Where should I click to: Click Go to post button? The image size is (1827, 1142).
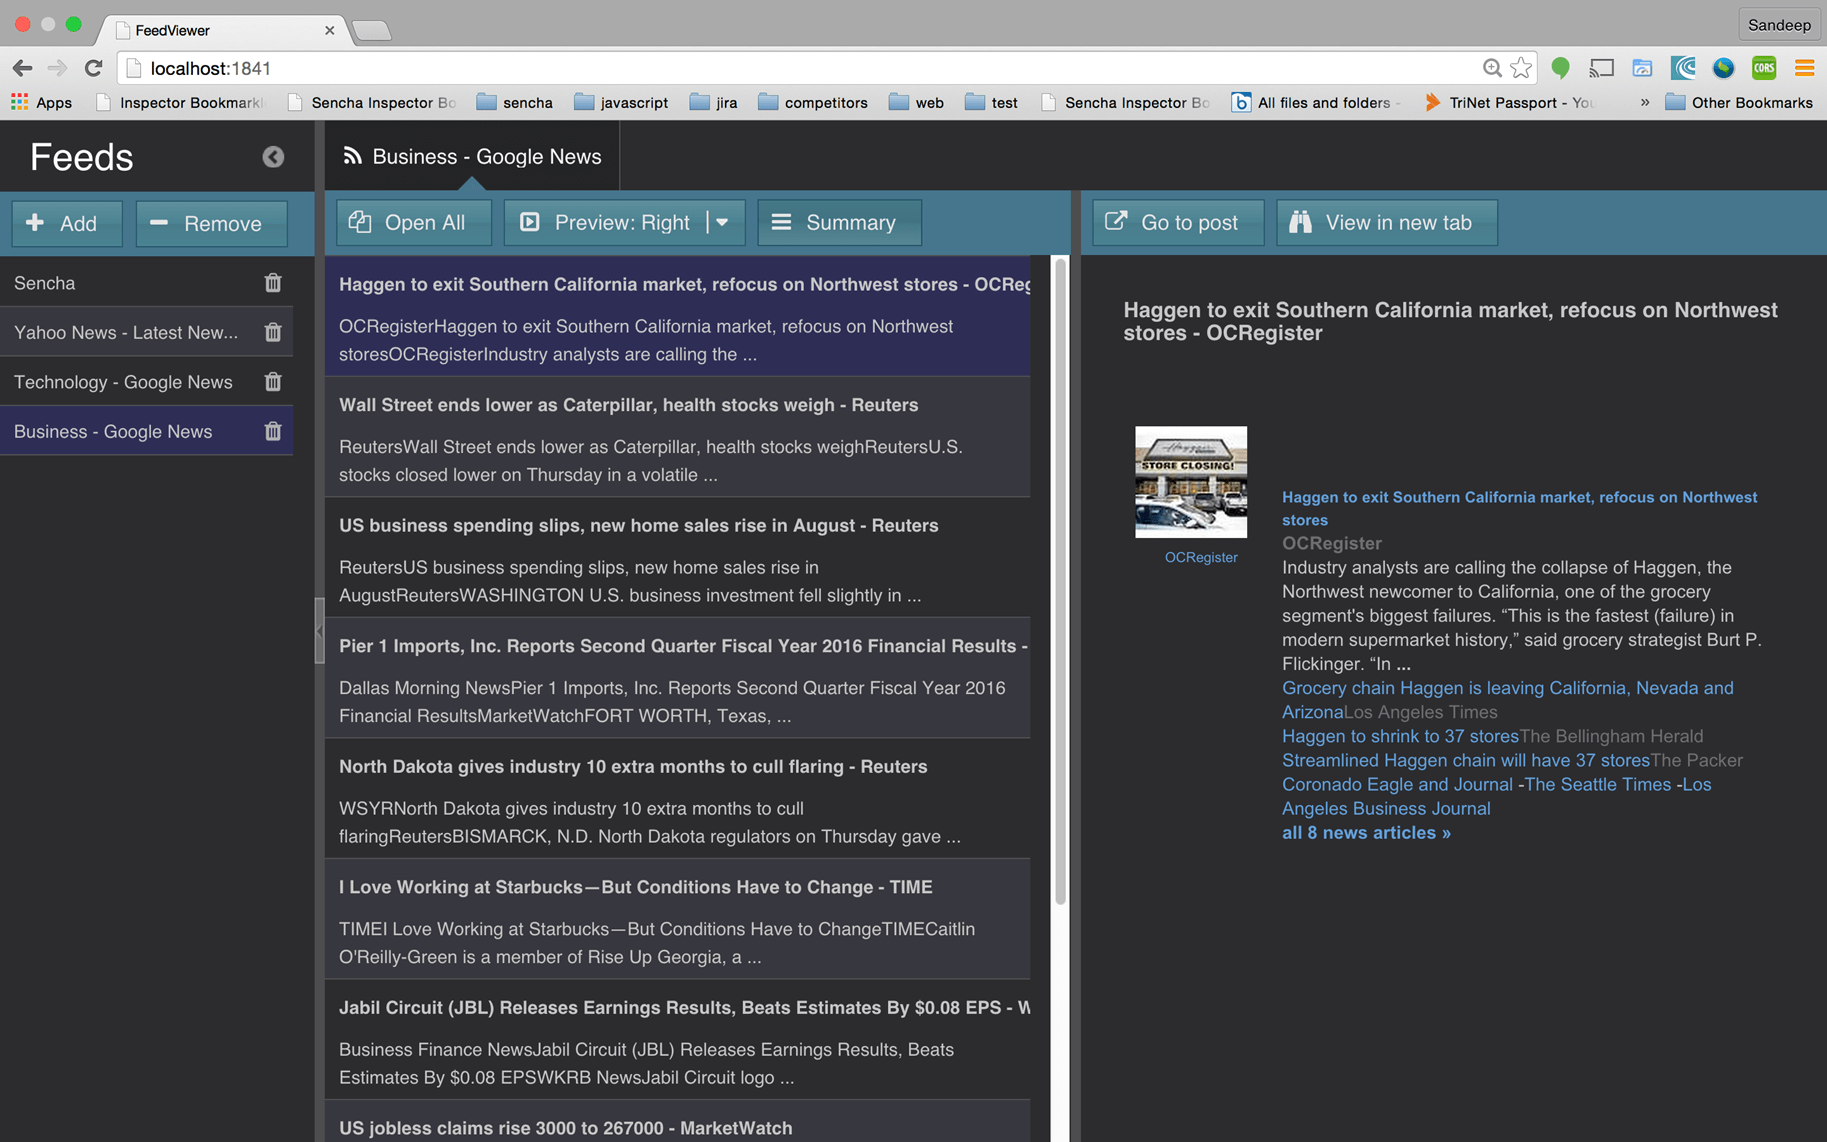pyautogui.click(x=1177, y=222)
